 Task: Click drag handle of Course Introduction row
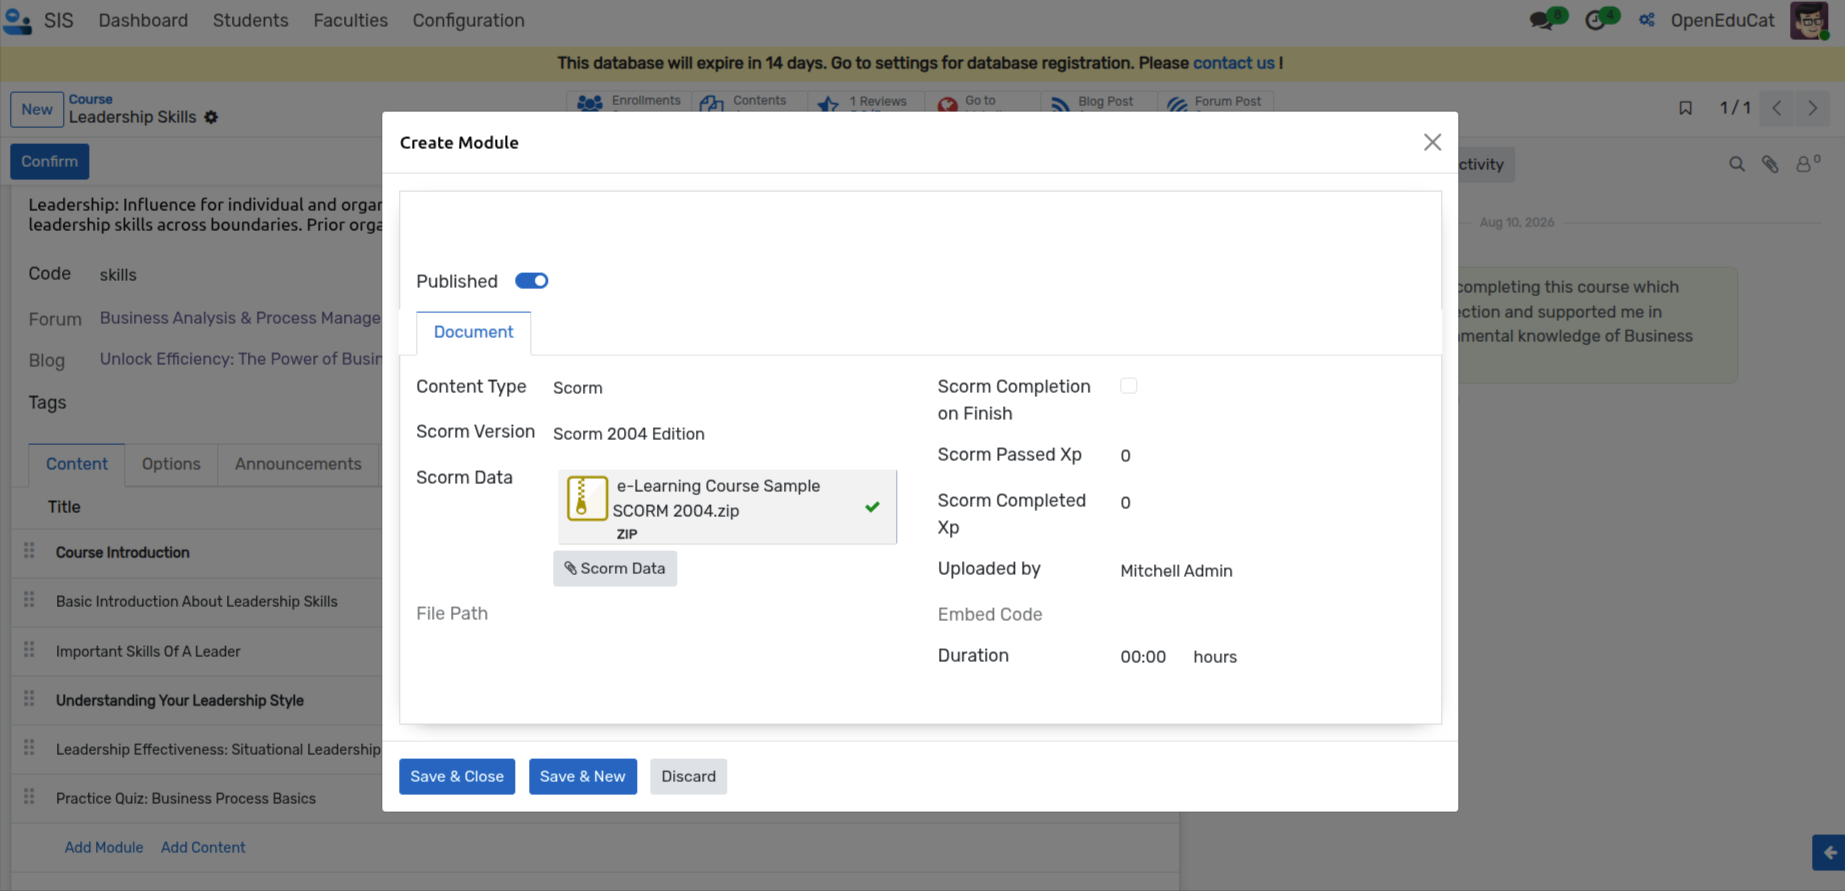[x=29, y=551]
